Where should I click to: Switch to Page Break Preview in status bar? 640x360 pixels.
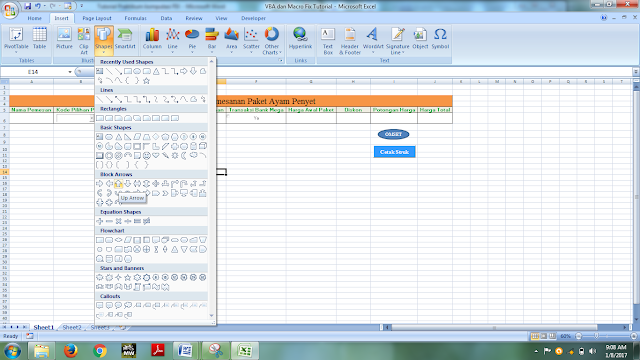552,336
